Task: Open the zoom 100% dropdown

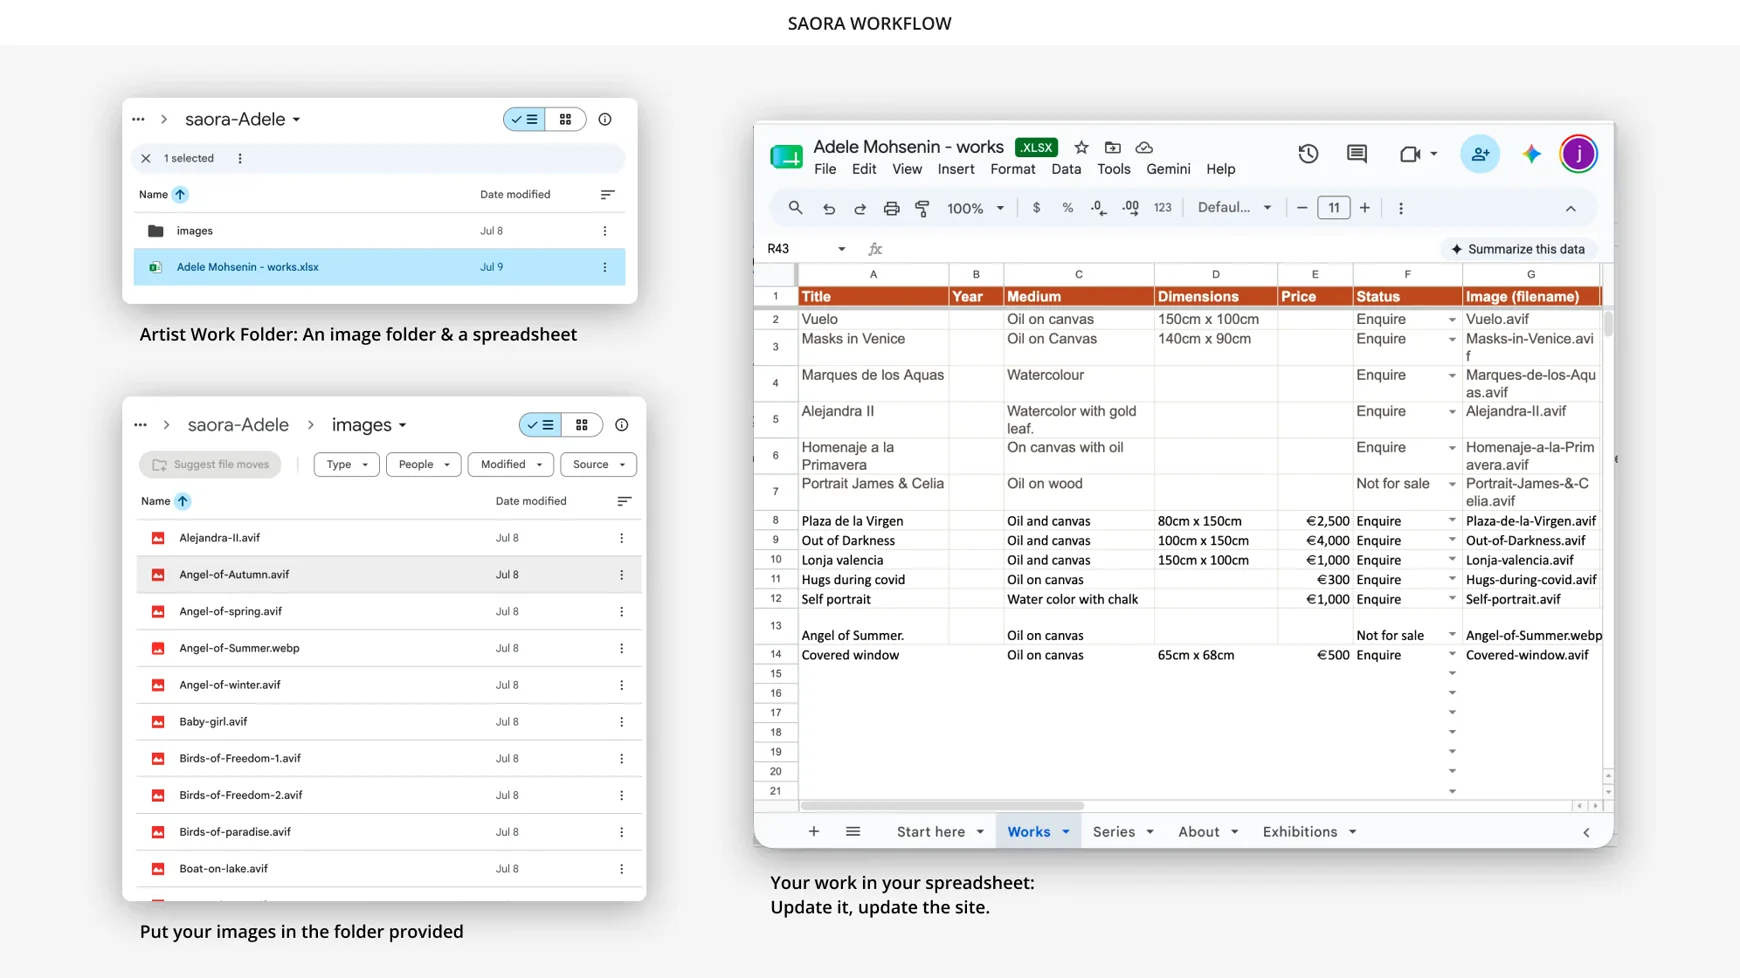Action: (x=976, y=208)
